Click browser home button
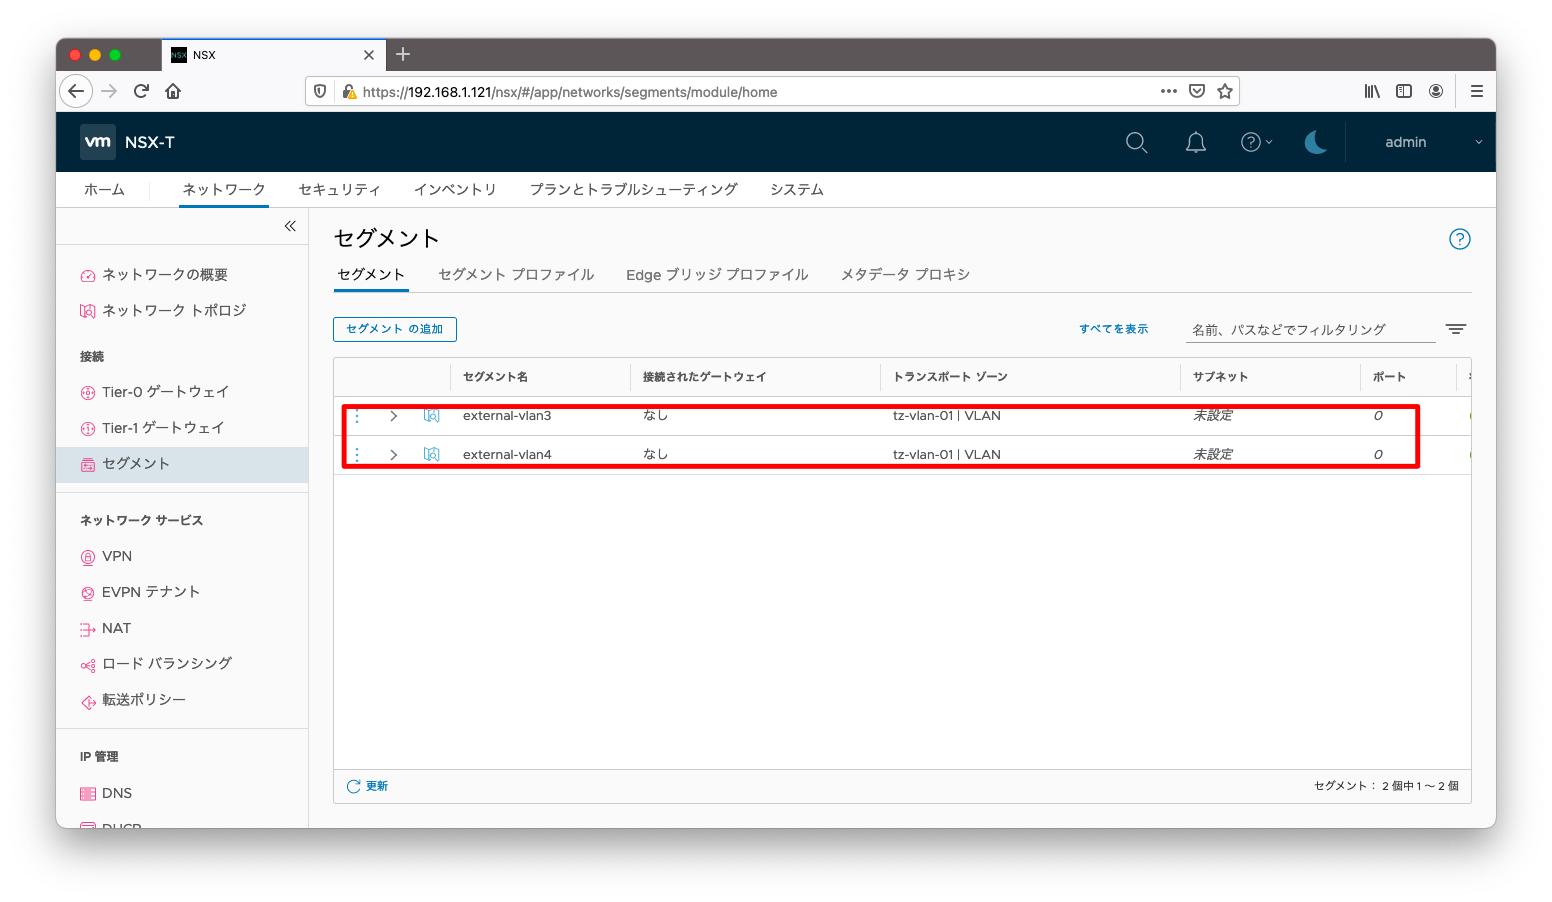The image size is (1552, 902). pyautogui.click(x=173, y=91)
